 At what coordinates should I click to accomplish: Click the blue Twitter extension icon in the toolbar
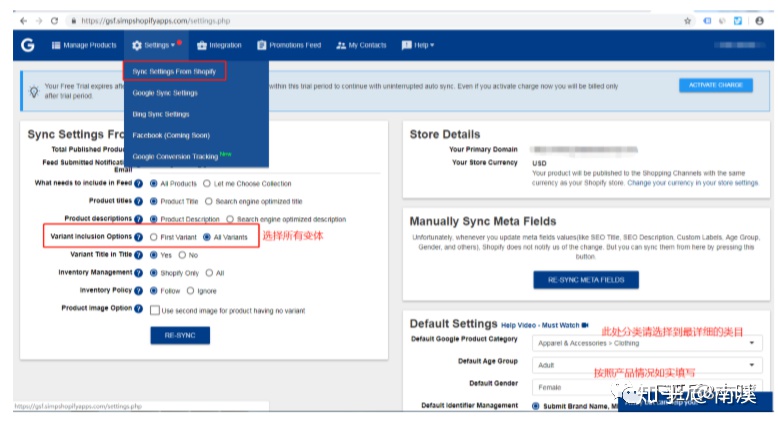coord(738,21)
